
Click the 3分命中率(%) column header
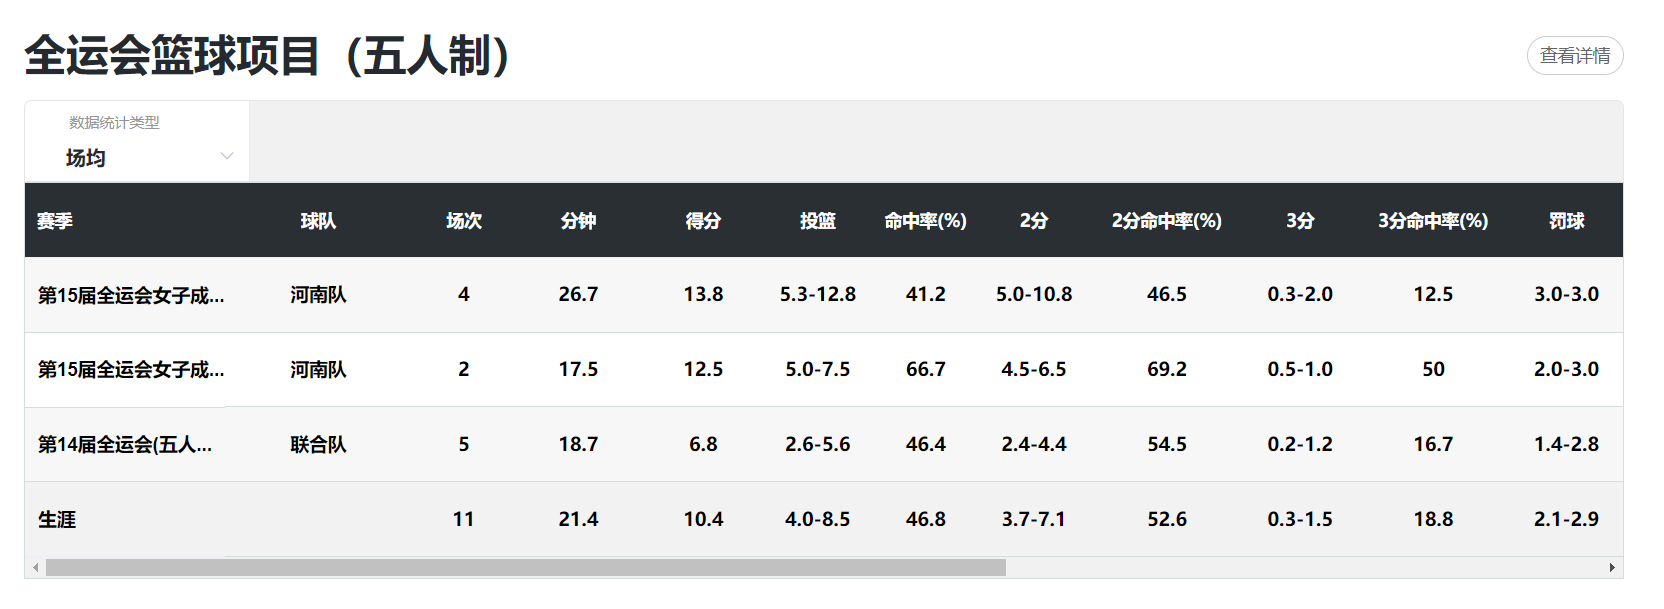[x=1432, y=221]
